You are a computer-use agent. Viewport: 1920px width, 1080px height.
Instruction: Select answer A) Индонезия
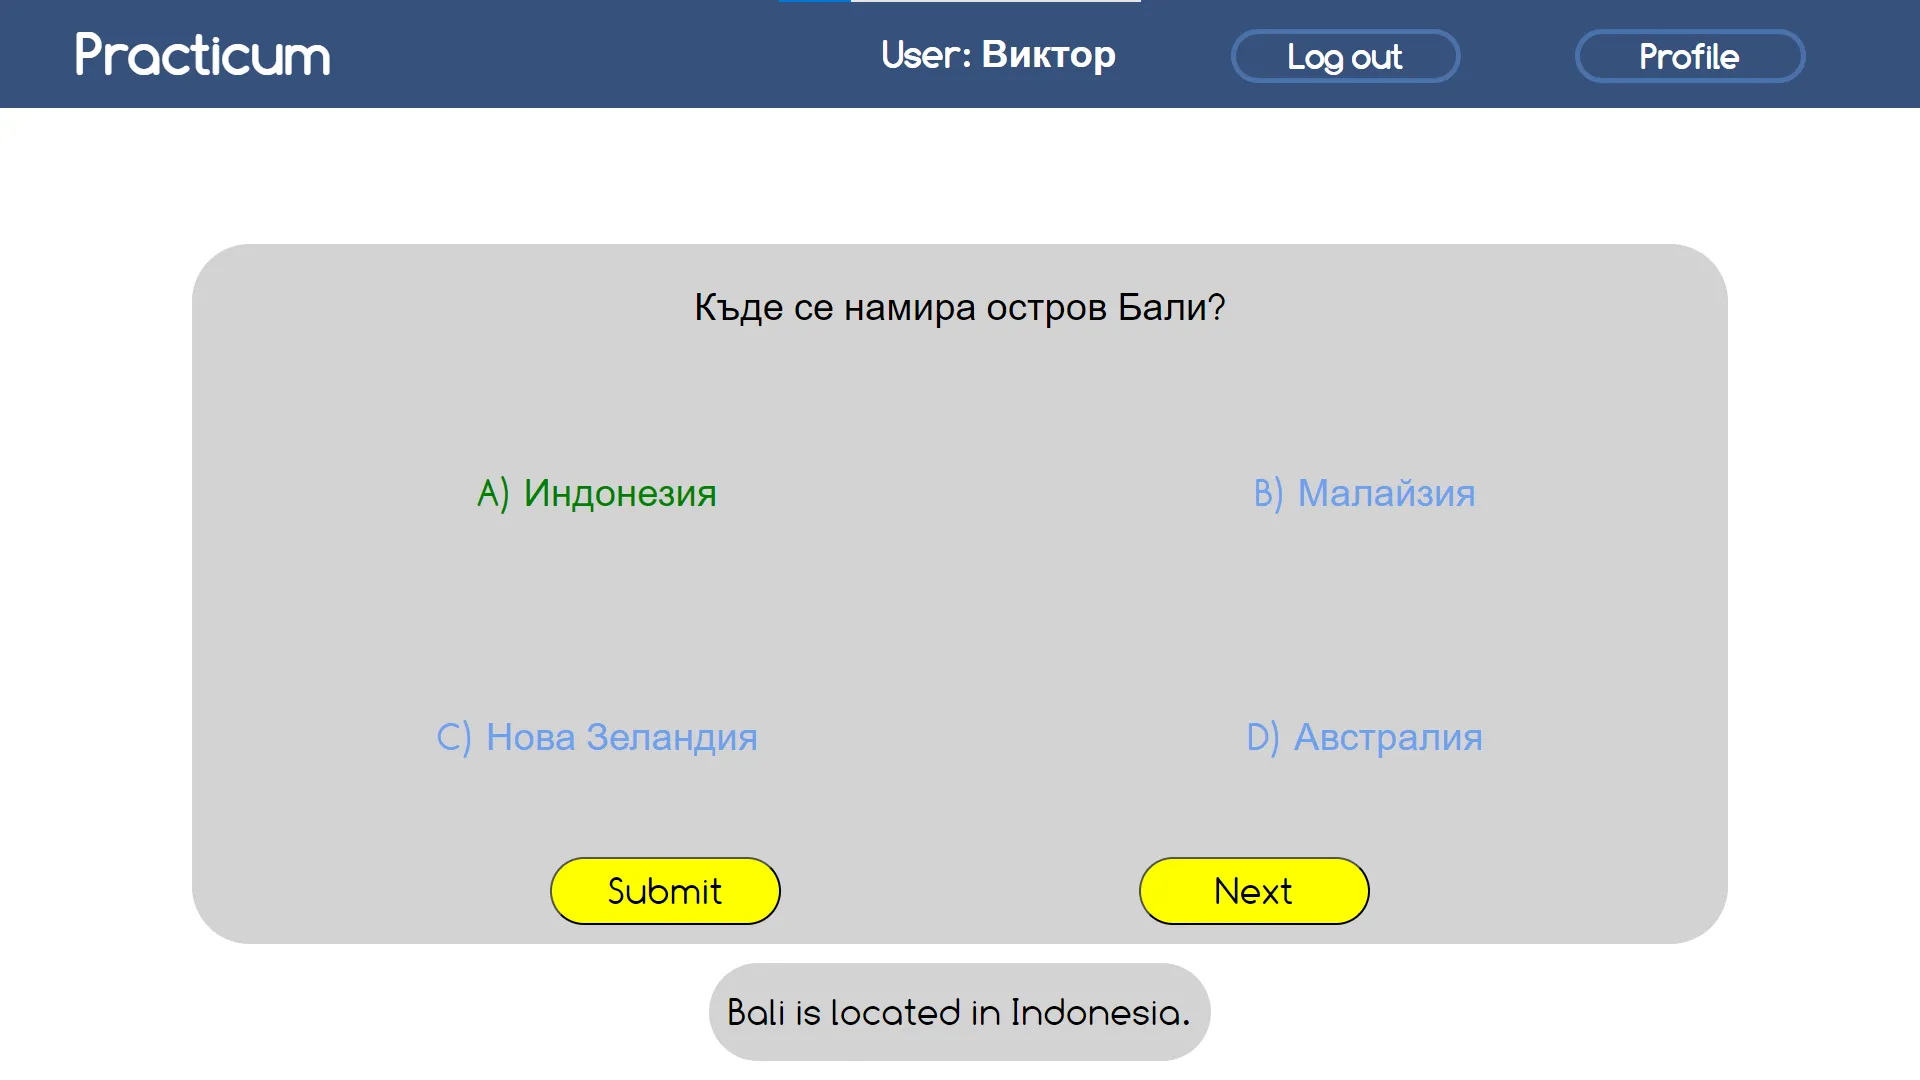pyautogui.click(x=597, y=493)
